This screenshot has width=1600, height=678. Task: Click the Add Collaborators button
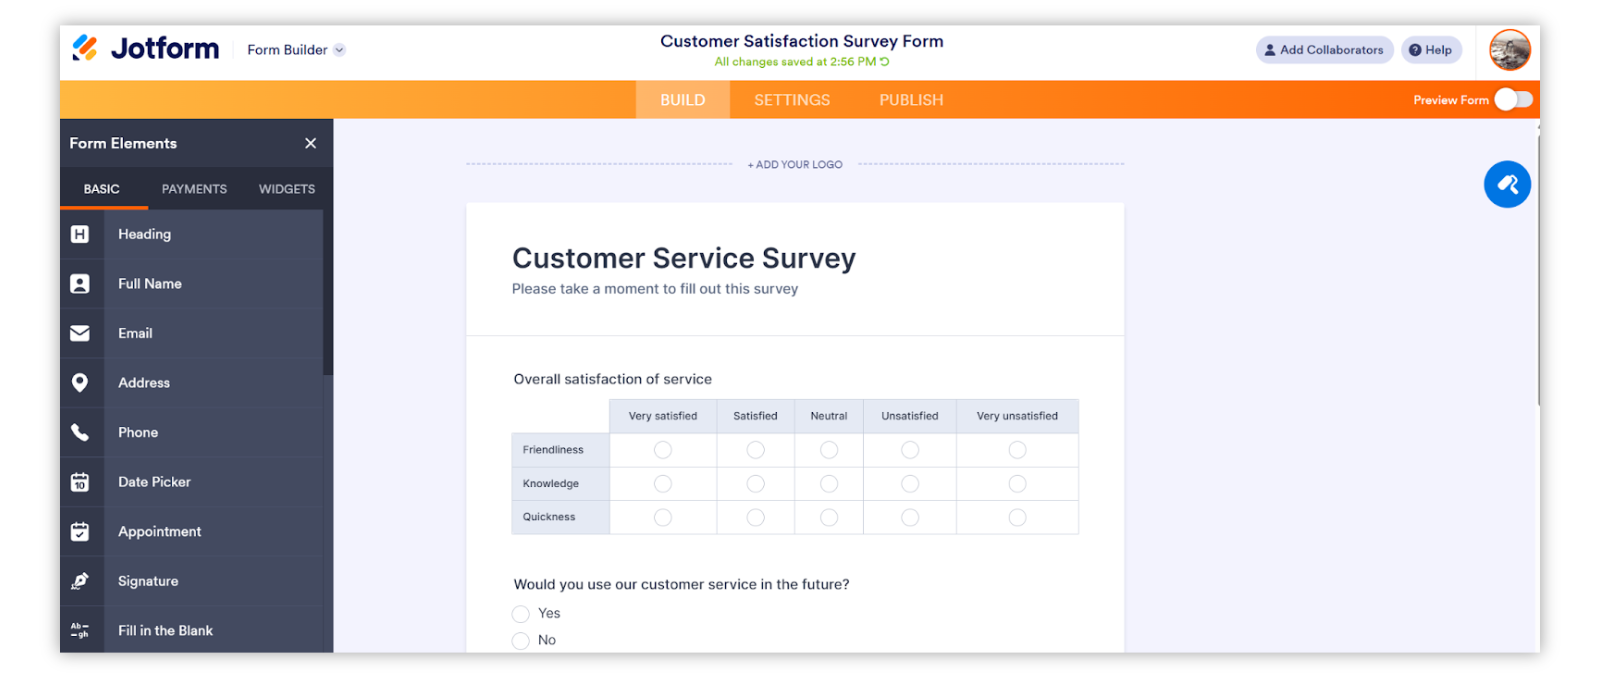click(1324, 50)
